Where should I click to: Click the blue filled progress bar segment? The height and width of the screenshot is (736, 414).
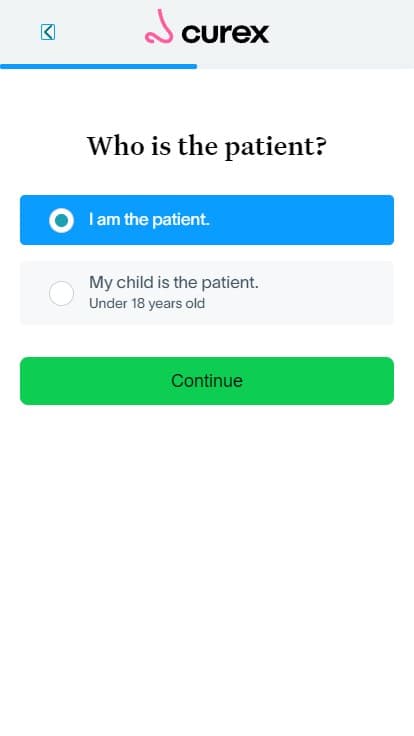(x=99, y=66)
